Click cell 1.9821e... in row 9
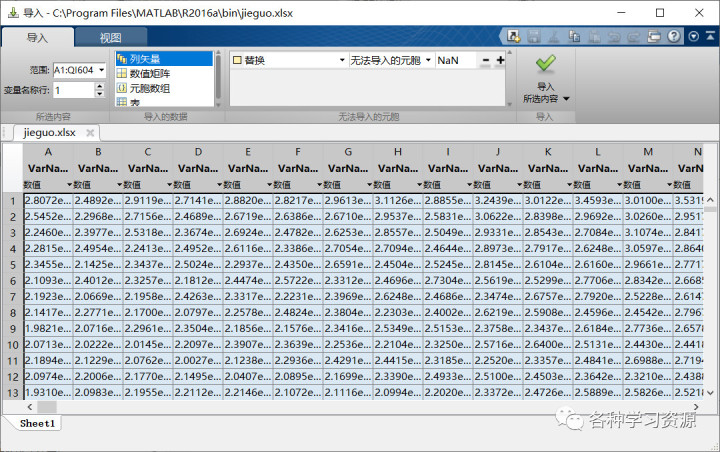Screen dimensions: 720x452 click(48, 328)
